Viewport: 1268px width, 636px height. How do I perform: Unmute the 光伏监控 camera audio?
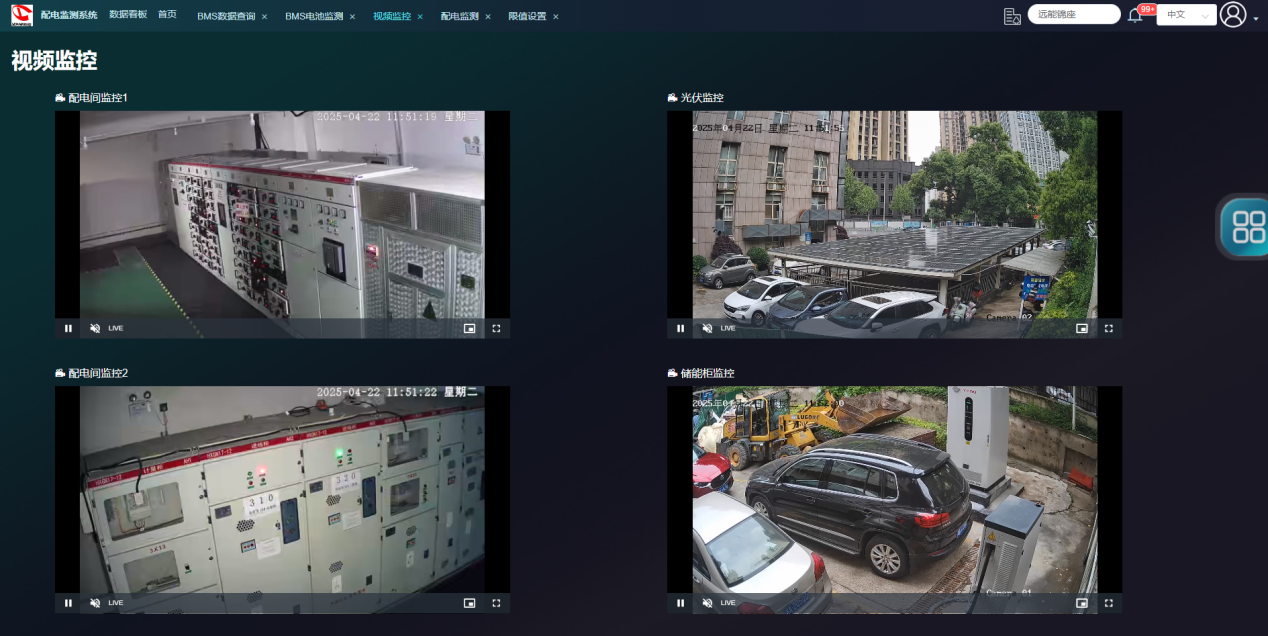click(707, 328)
